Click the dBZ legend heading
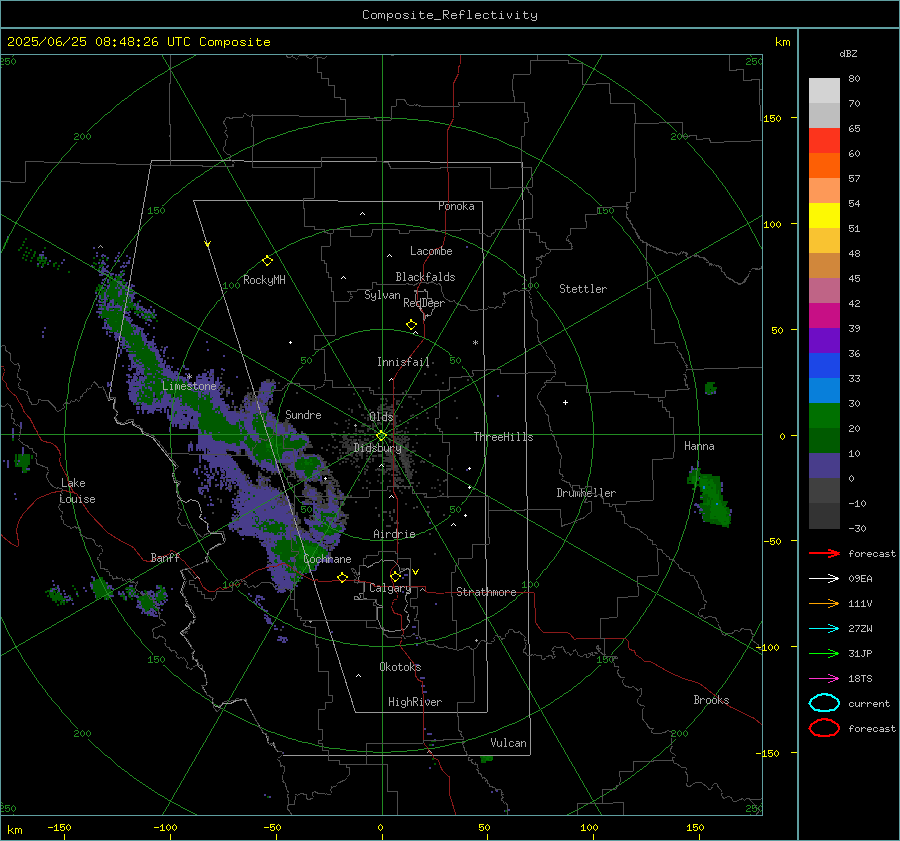Image resolution: width=900 pixels, height=841 pixels. tap(848, 53)
